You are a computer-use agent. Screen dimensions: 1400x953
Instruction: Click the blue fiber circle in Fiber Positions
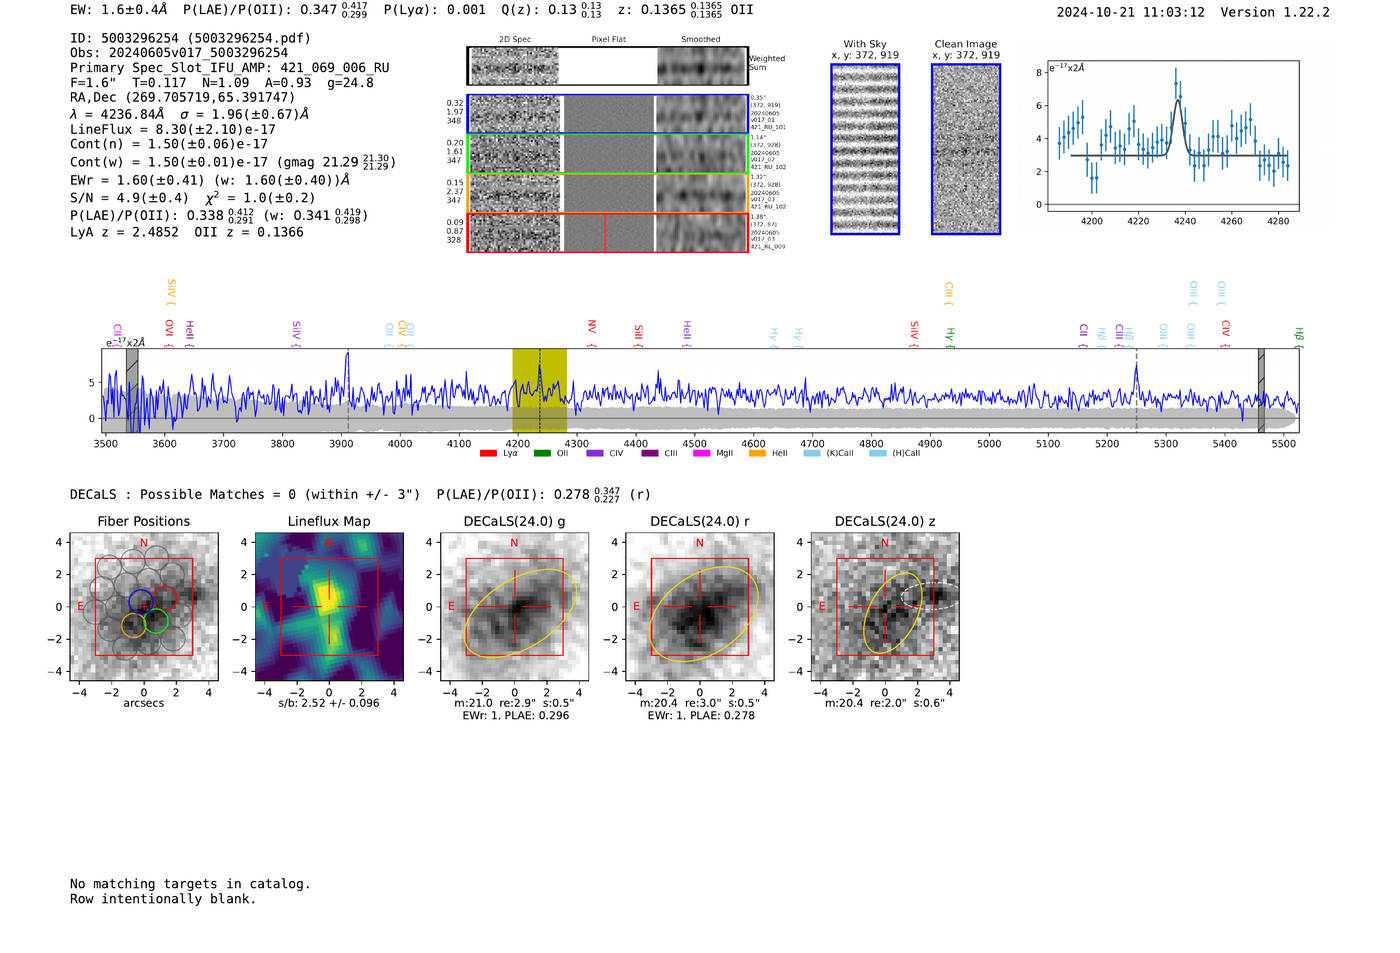tap(140, 602)
